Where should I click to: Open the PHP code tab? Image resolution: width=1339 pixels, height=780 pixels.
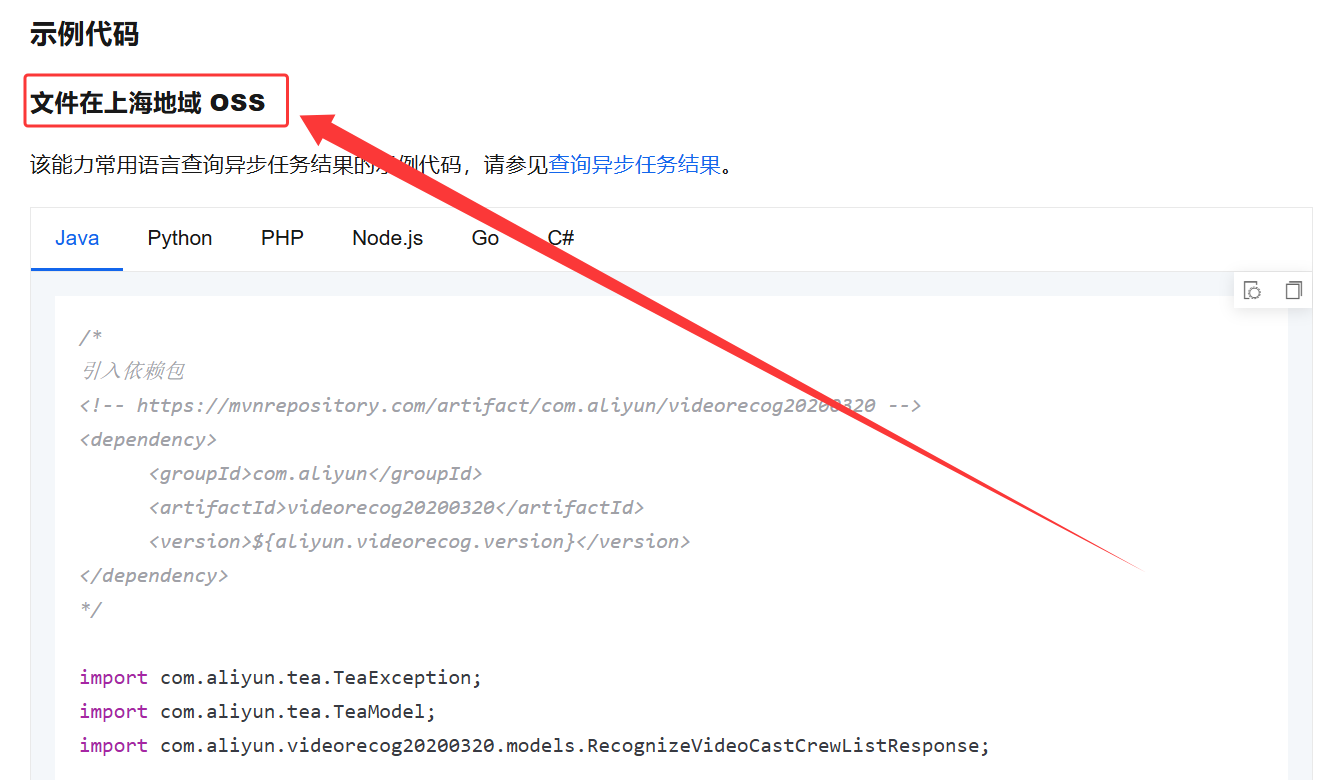click(x=282, y=238)
